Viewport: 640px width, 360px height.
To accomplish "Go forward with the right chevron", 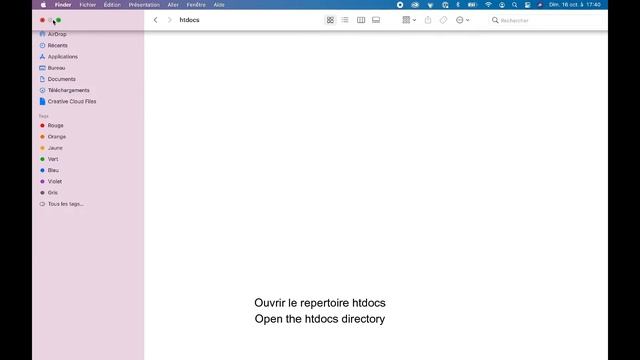I will (169, 20).
